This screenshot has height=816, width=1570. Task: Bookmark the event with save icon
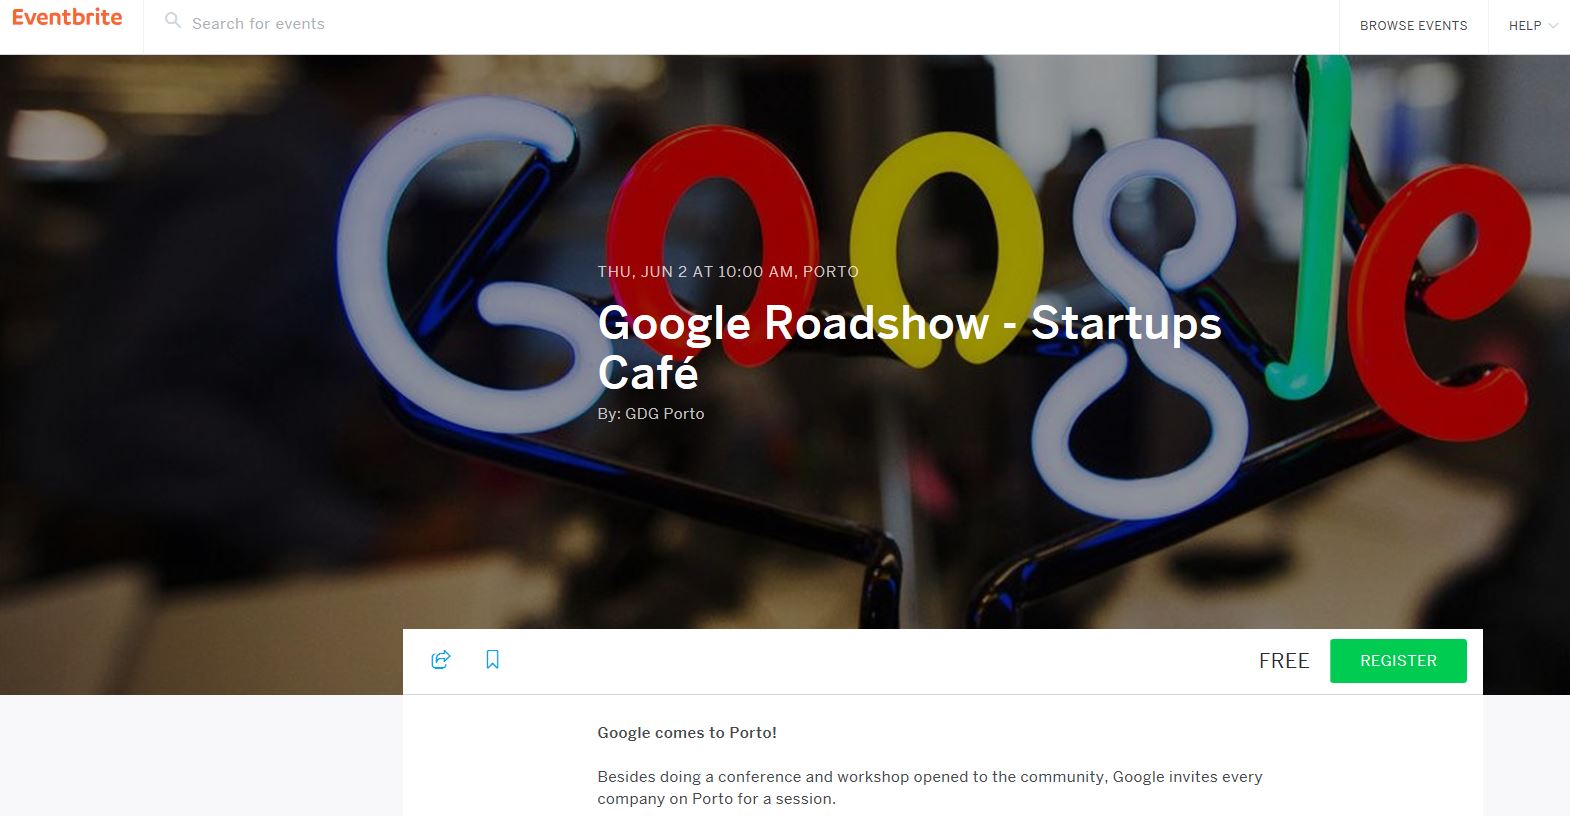tap(492, 659)
